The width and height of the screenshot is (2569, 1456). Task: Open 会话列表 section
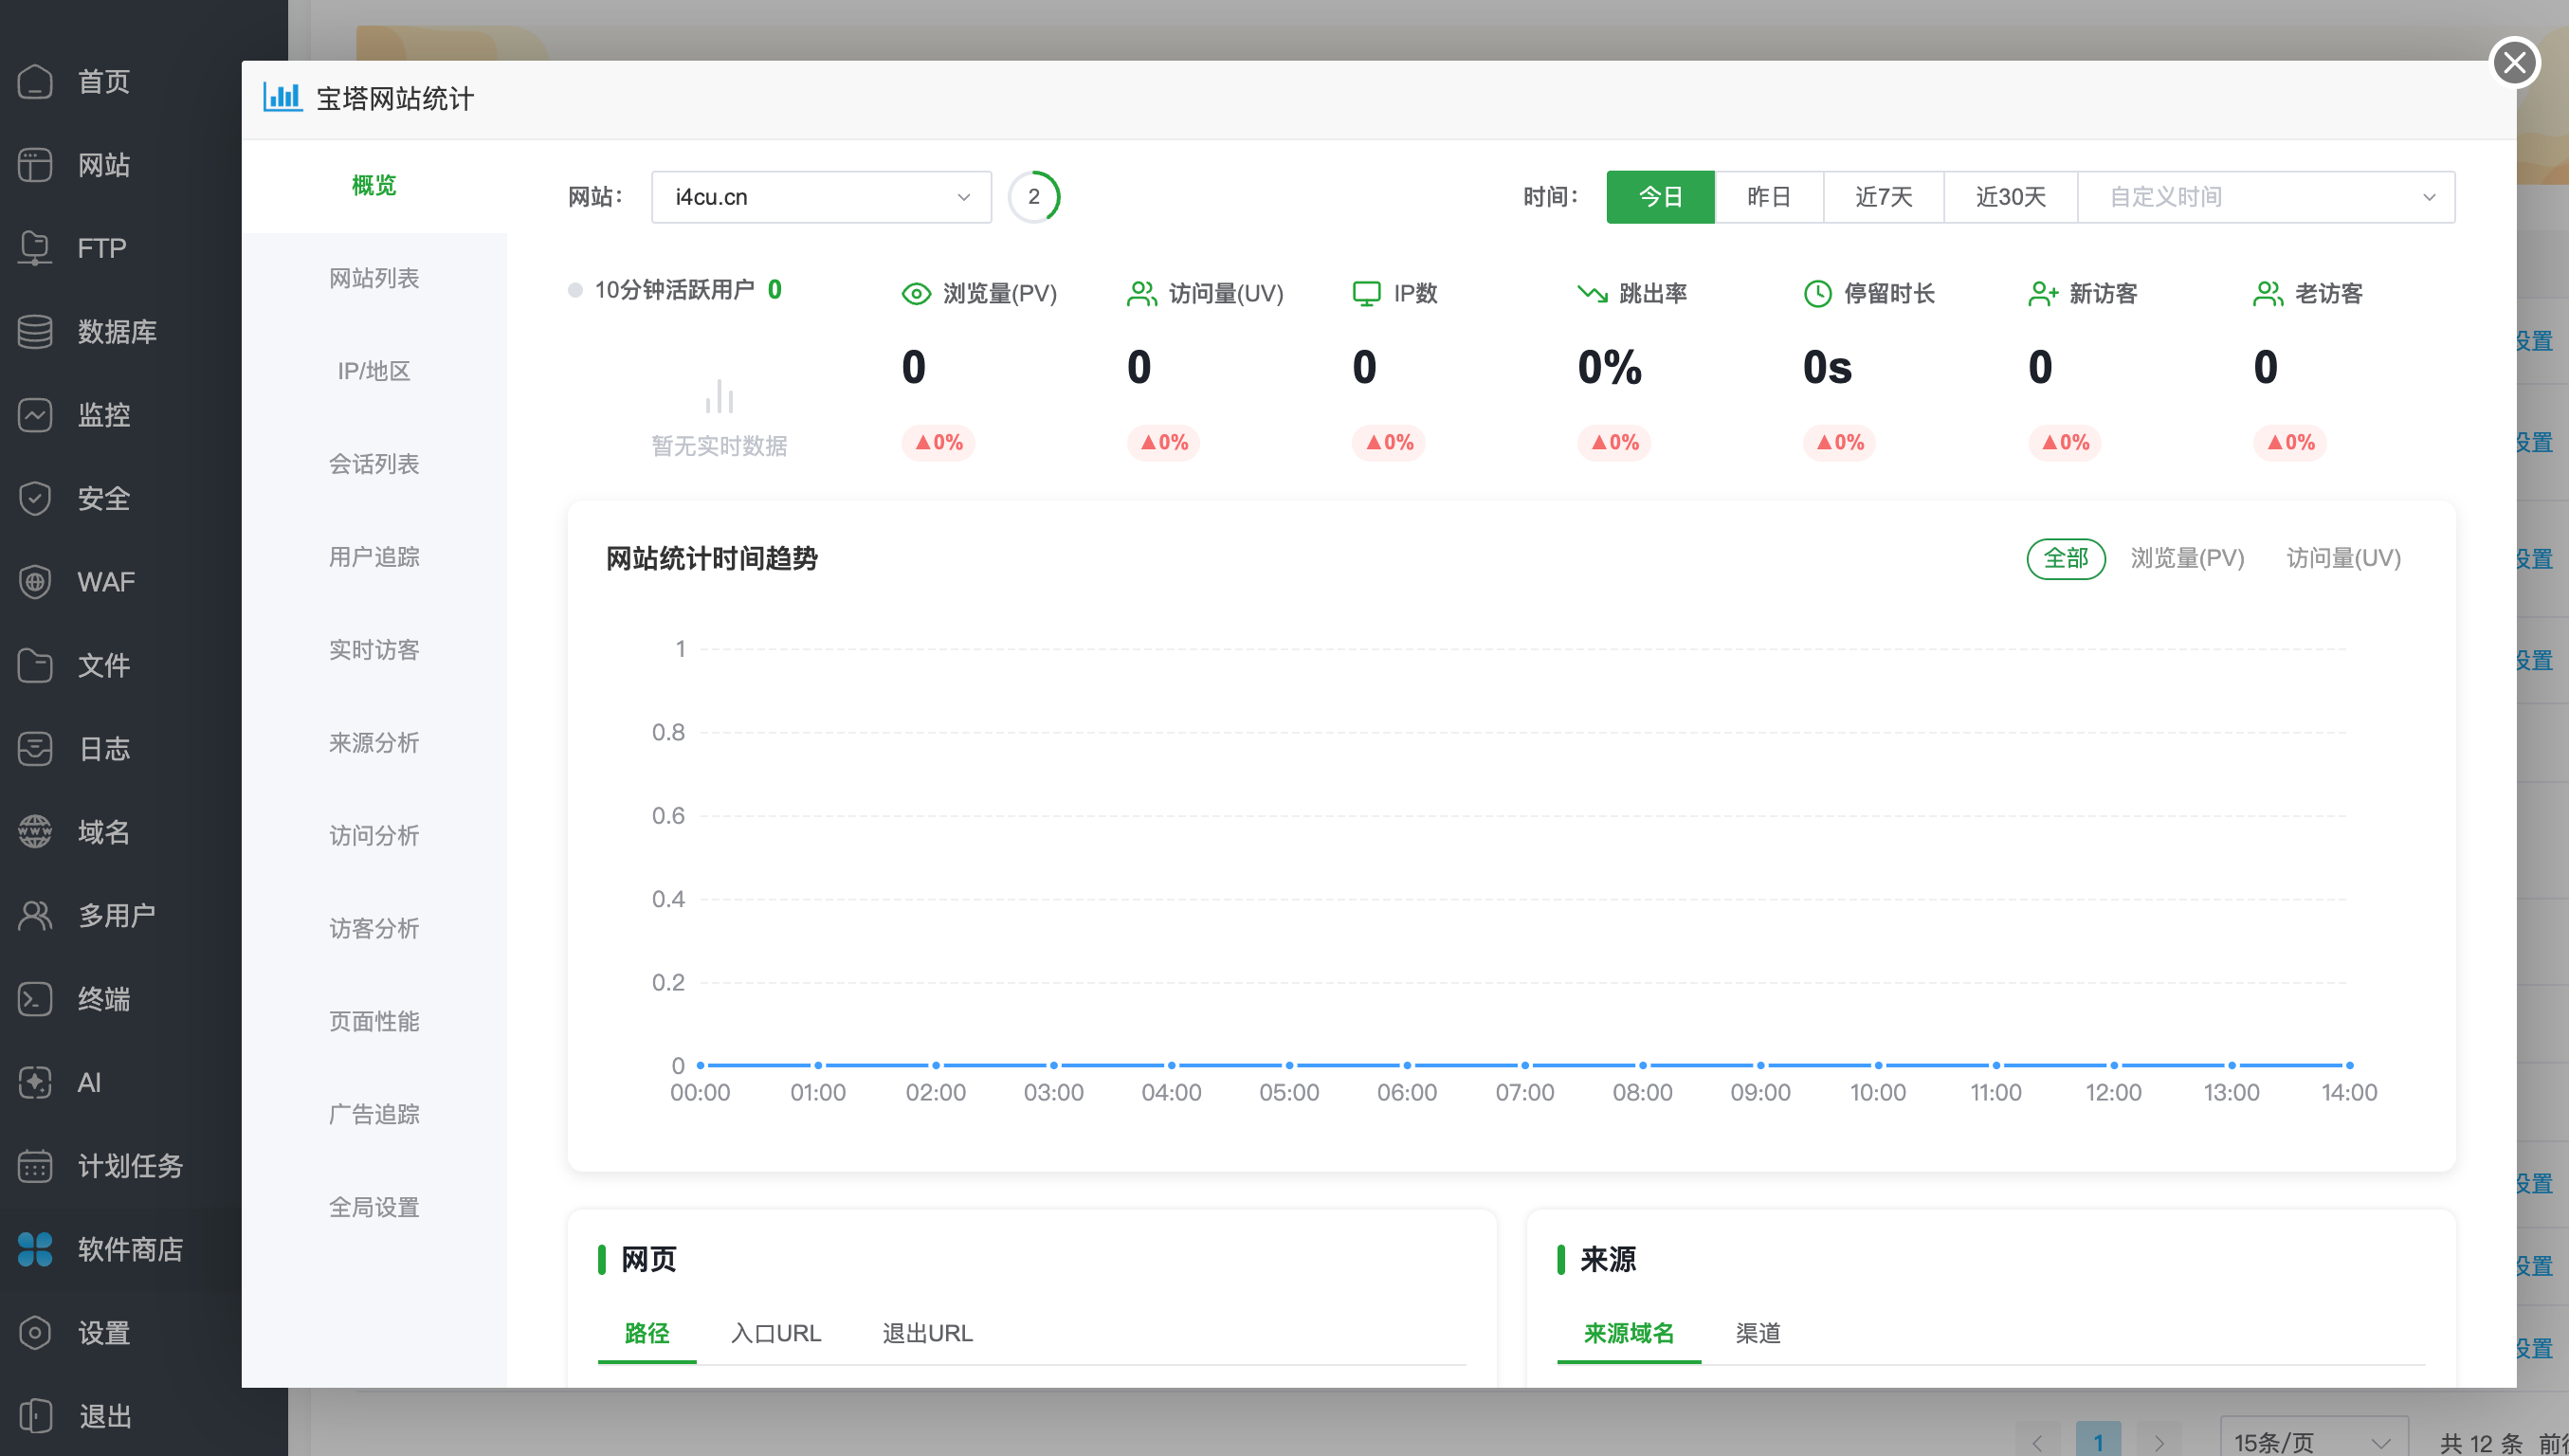[x=374, y=464]
